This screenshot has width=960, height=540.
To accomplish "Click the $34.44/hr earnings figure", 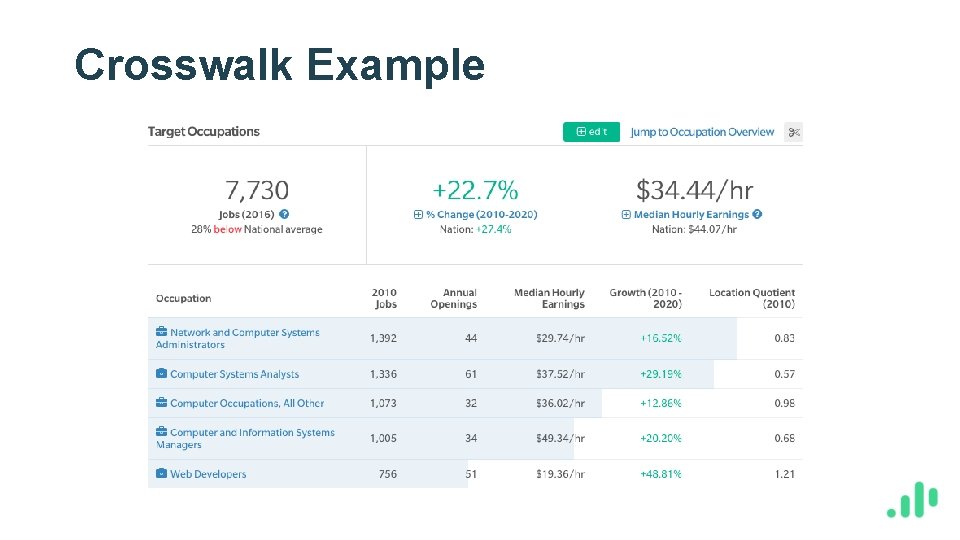I will coord(694,190).
